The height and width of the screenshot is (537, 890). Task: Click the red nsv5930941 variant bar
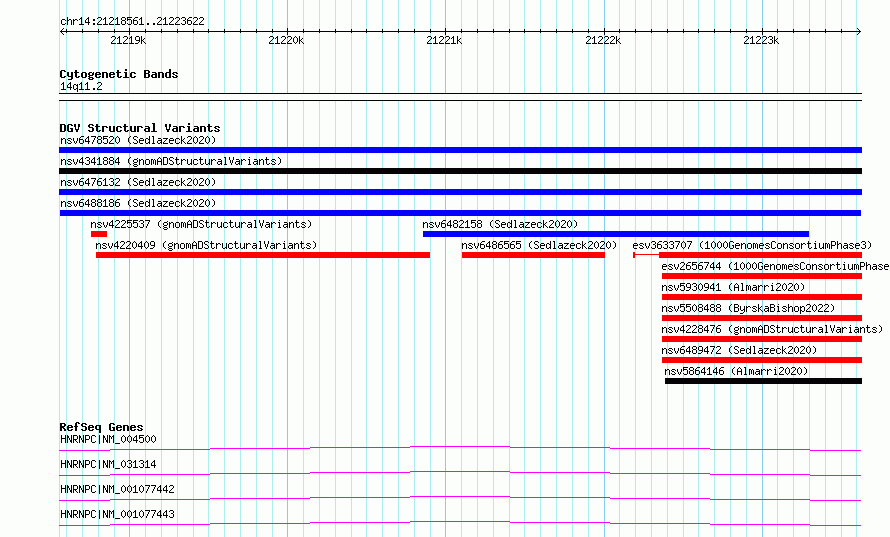[x=762, y=297]
